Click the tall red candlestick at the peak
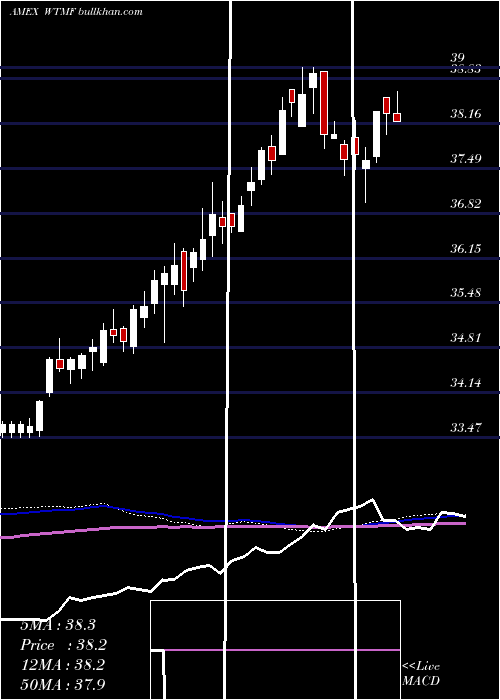Image resolution: width=500 pixels, height=700 pixels. coord(324,103)
